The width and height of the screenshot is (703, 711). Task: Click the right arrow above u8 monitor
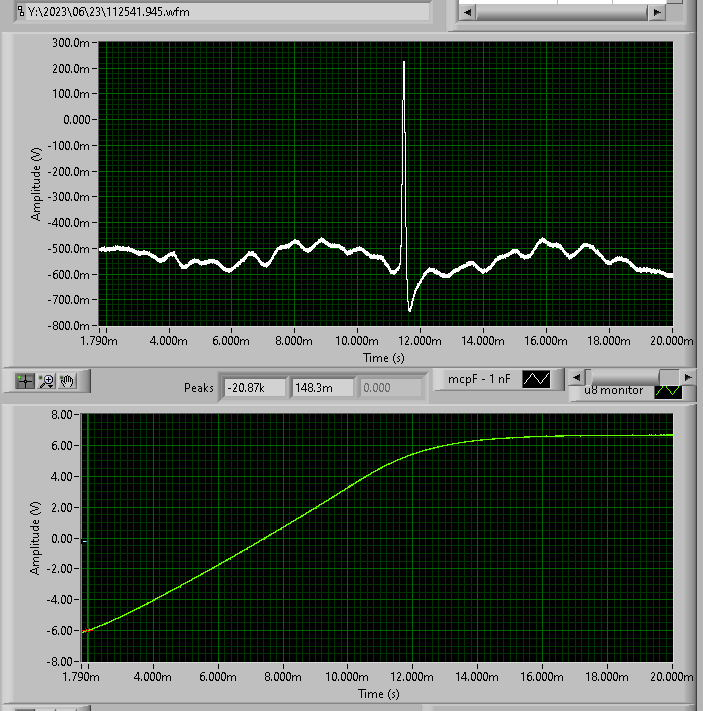688,377
